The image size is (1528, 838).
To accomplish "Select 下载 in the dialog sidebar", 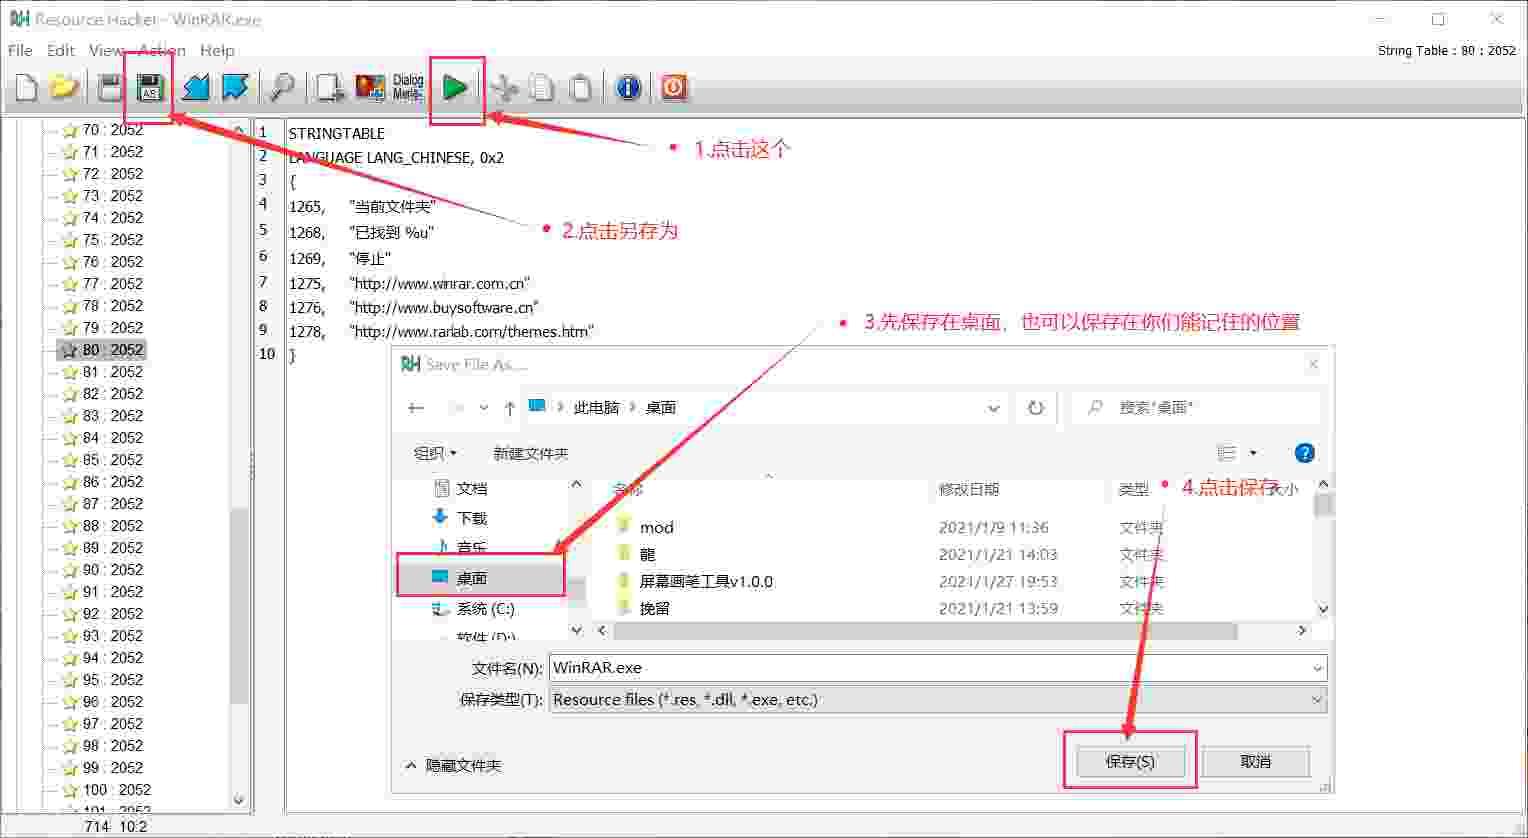I will tap(472, 518).
